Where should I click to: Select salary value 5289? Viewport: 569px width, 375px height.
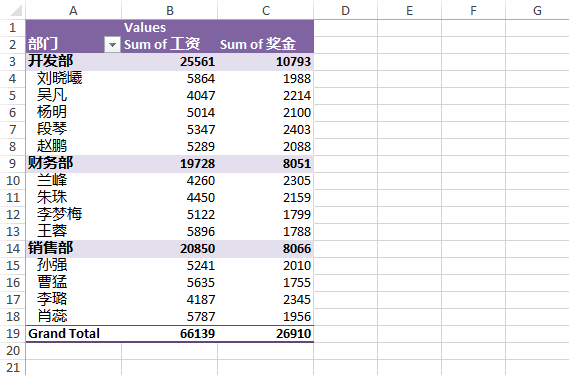pyautogui.click(x=201, y=147)
